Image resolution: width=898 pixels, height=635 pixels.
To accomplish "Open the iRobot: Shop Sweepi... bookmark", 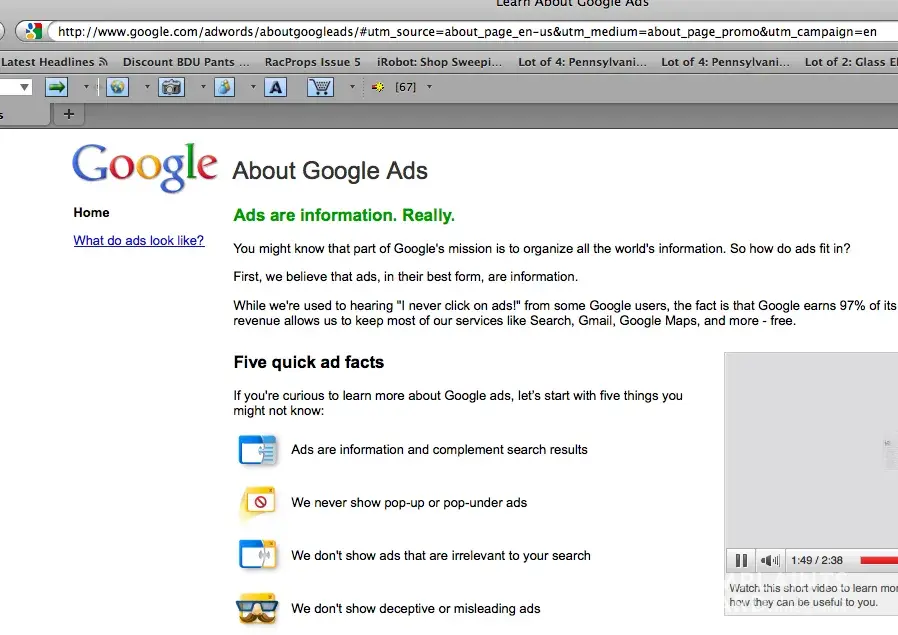I will coord(439,61).
